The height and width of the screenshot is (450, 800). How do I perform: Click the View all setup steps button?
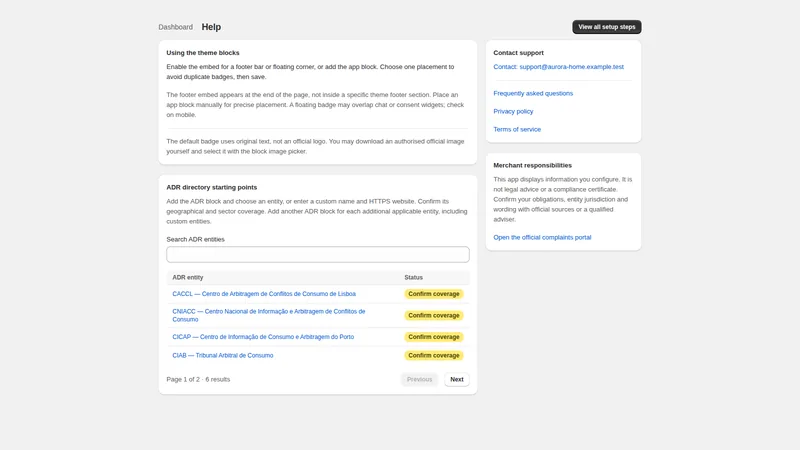[x=607, y=27]
